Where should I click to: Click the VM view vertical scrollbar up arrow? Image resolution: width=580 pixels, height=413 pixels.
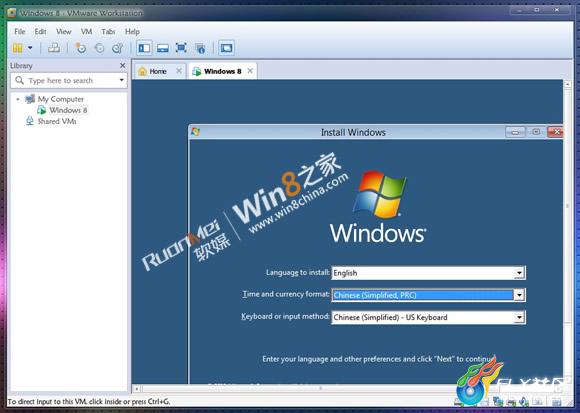[x=567, y=84]
